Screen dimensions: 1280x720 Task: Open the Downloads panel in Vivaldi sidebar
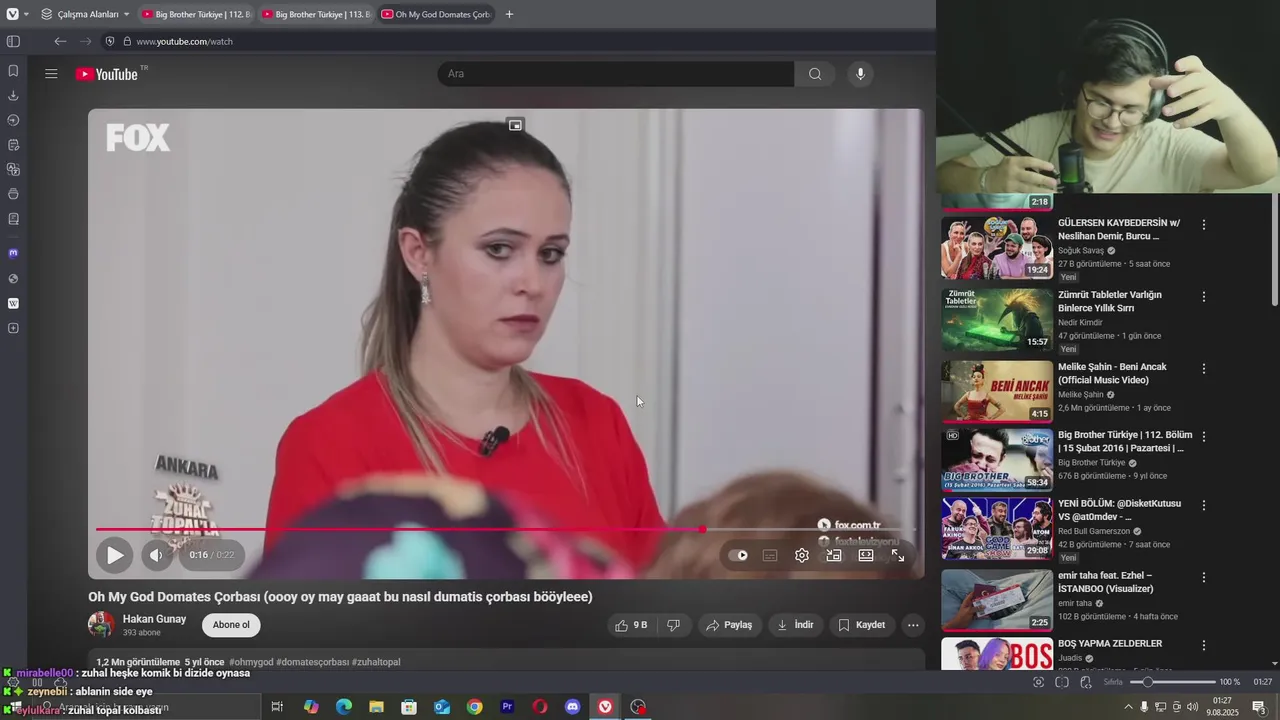13,96
